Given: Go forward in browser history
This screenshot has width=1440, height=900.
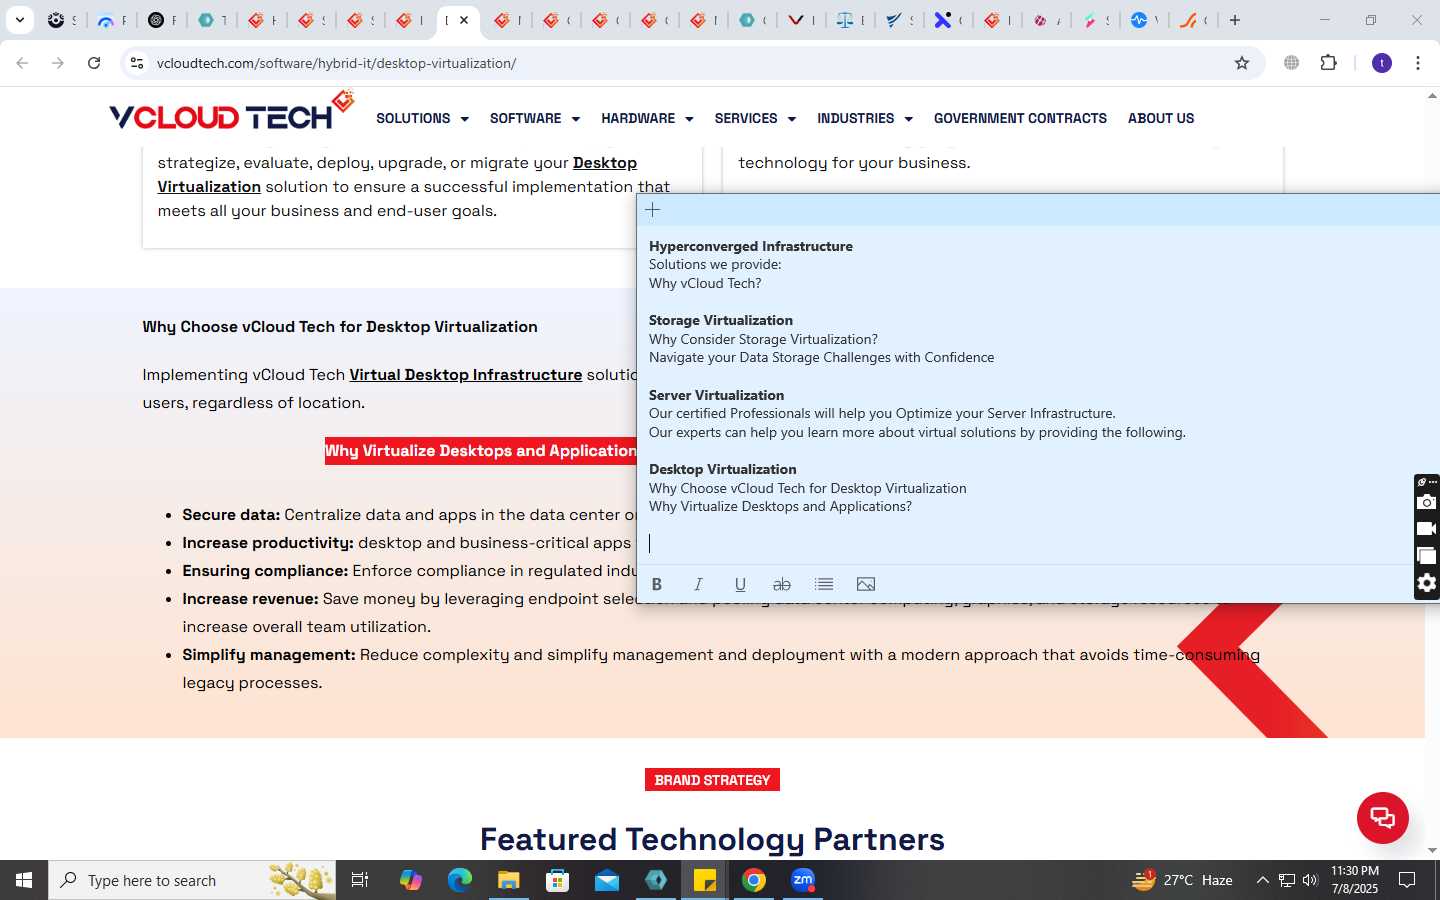Looking at the screenshot, I should point(58,63).
